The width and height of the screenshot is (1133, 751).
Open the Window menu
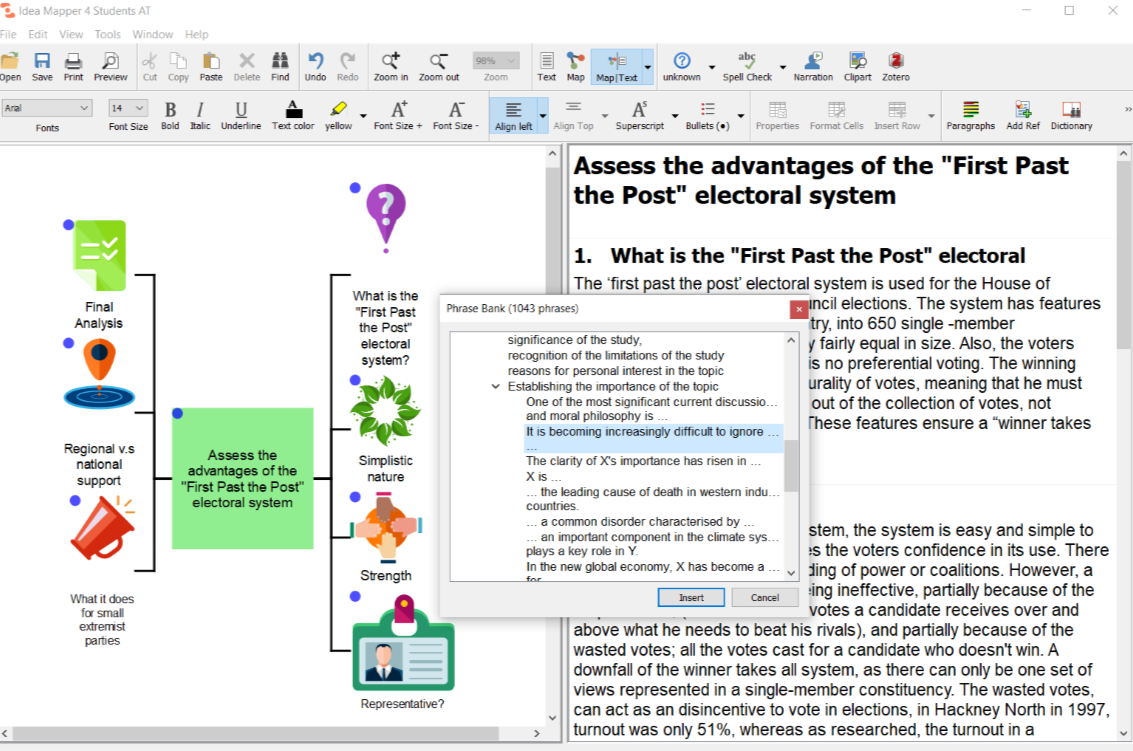tap(152, 34)
